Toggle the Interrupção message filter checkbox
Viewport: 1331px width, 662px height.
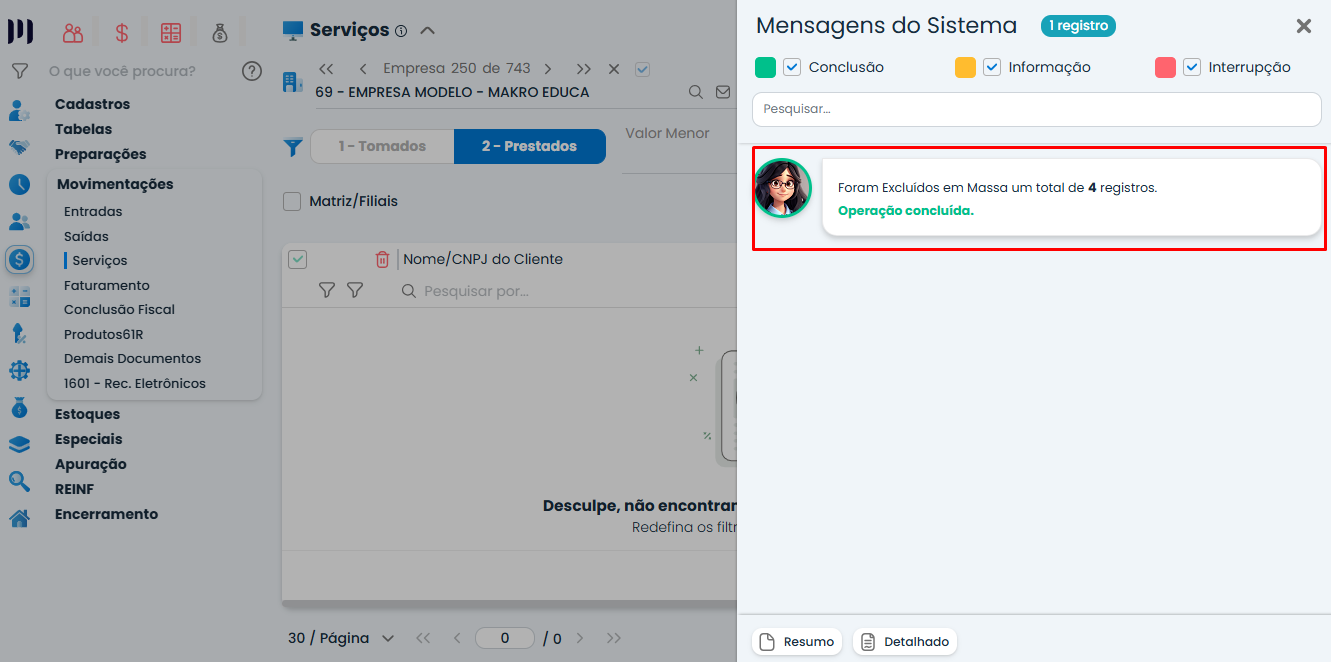point(1192,68)
